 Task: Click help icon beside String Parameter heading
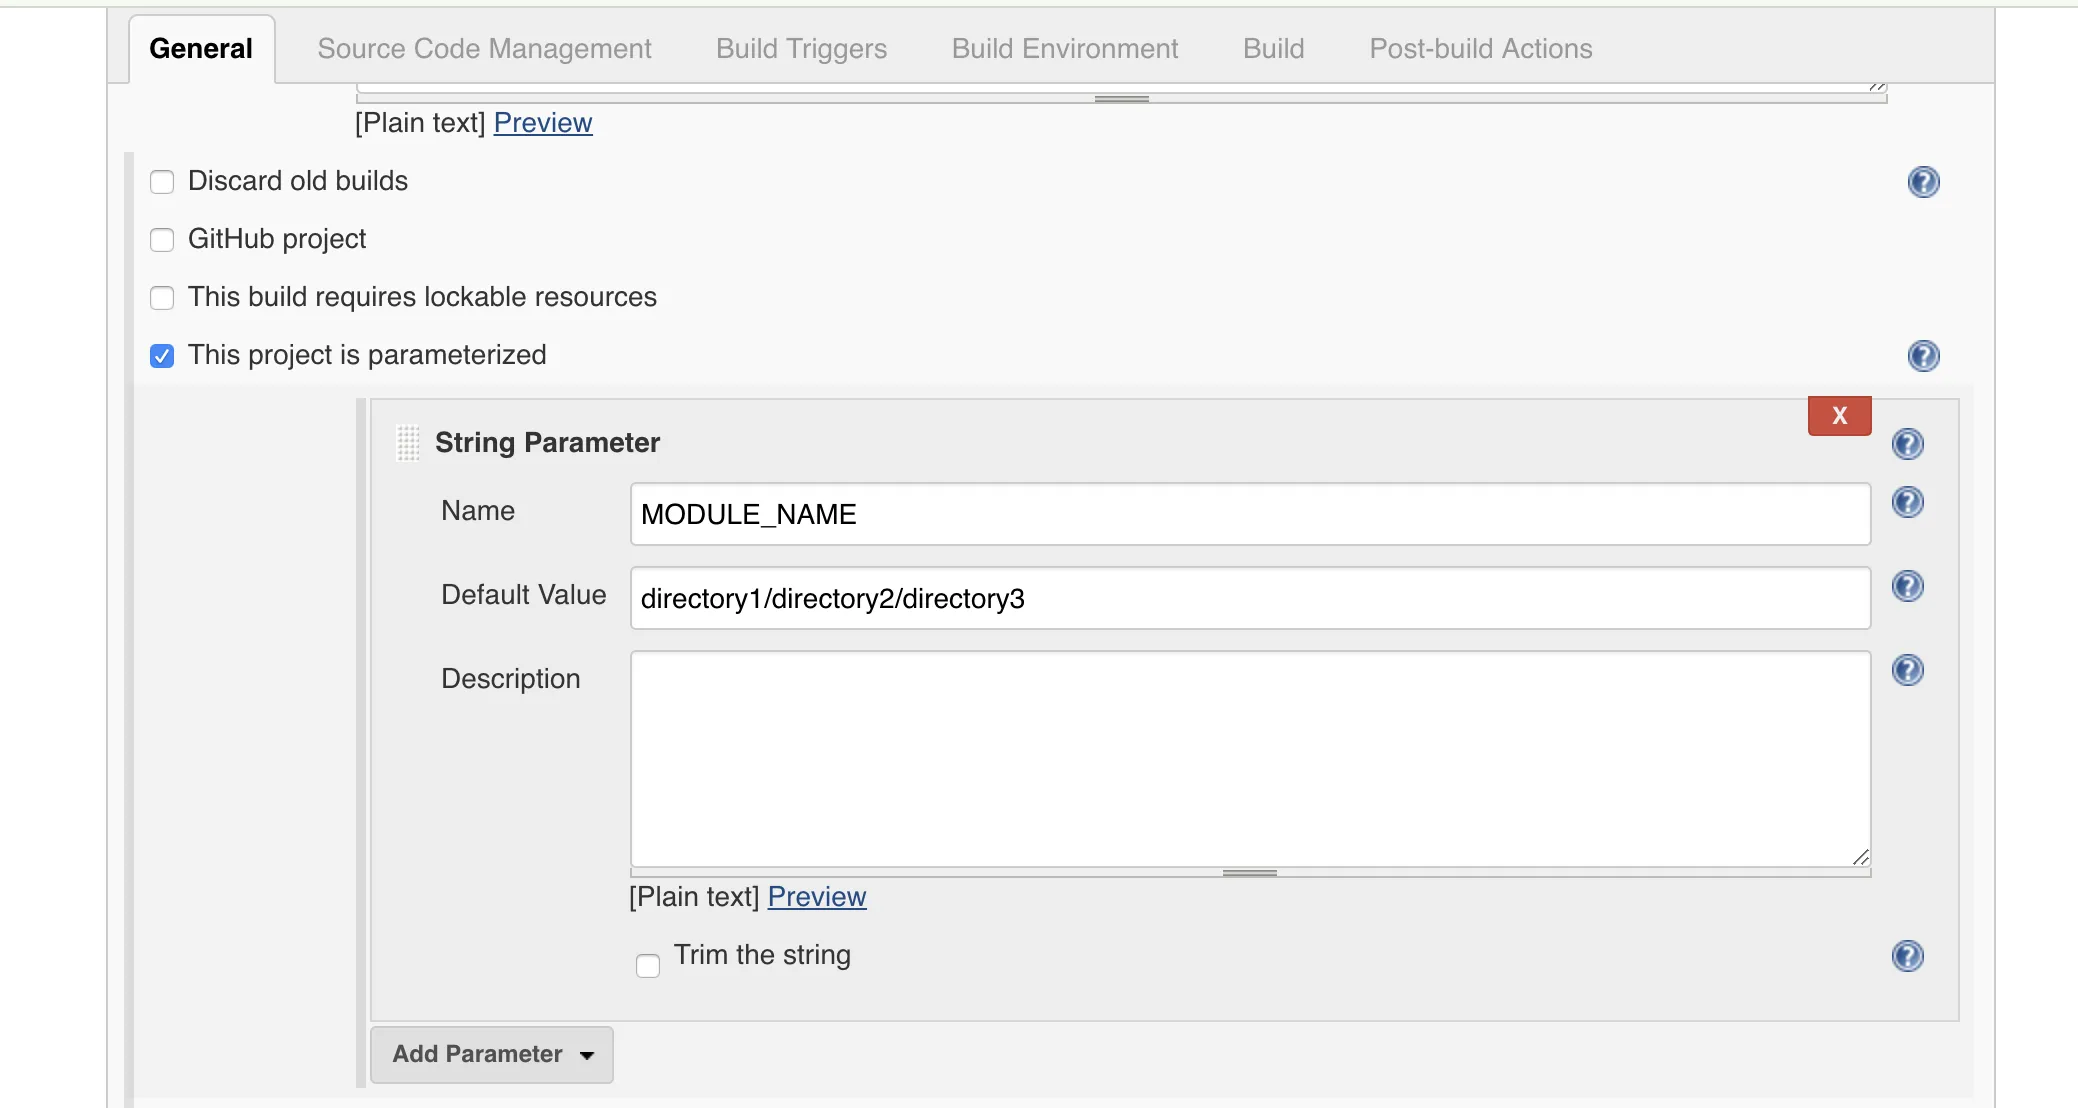pyautogui.click(x=1907, y=444)
